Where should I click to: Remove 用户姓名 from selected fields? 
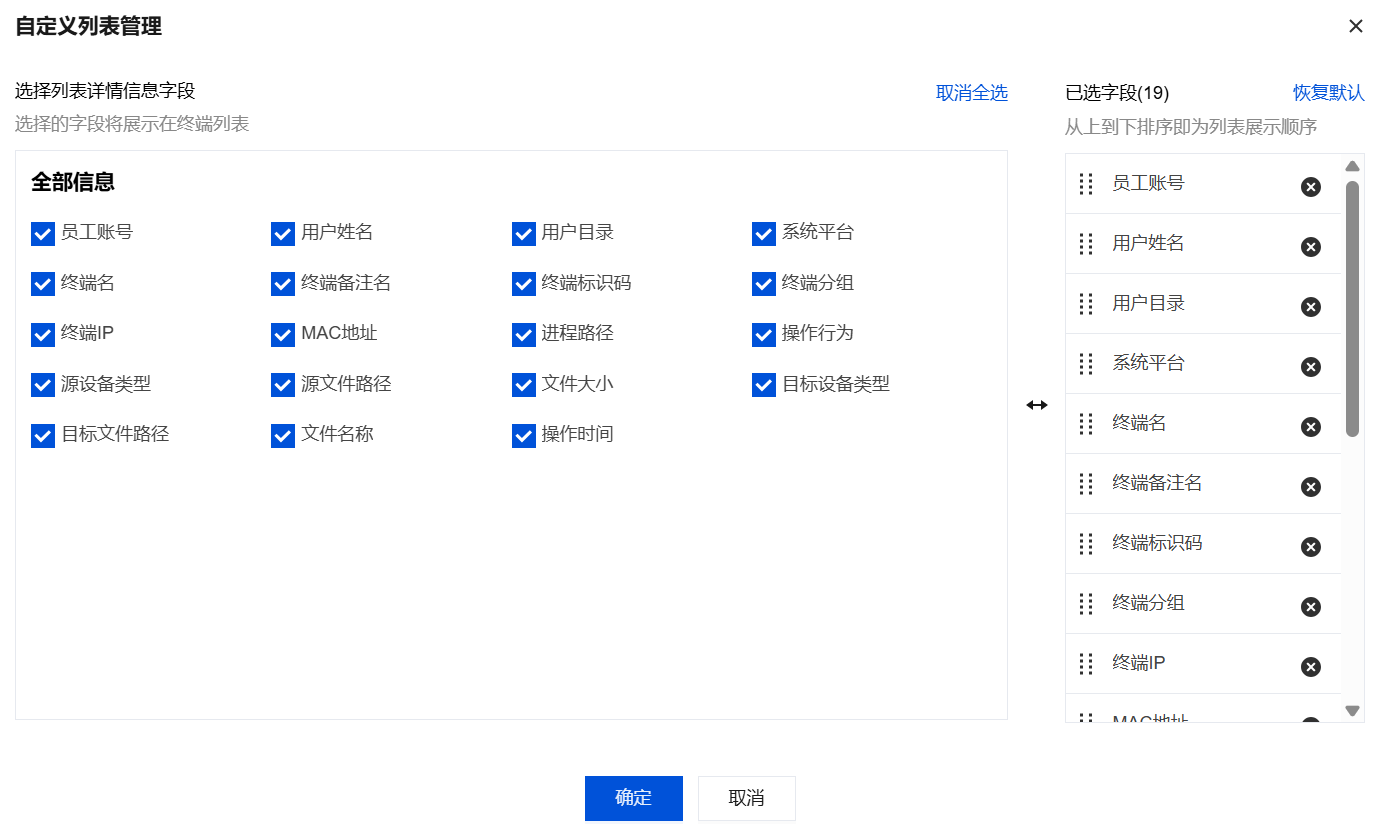(1310, 247)
